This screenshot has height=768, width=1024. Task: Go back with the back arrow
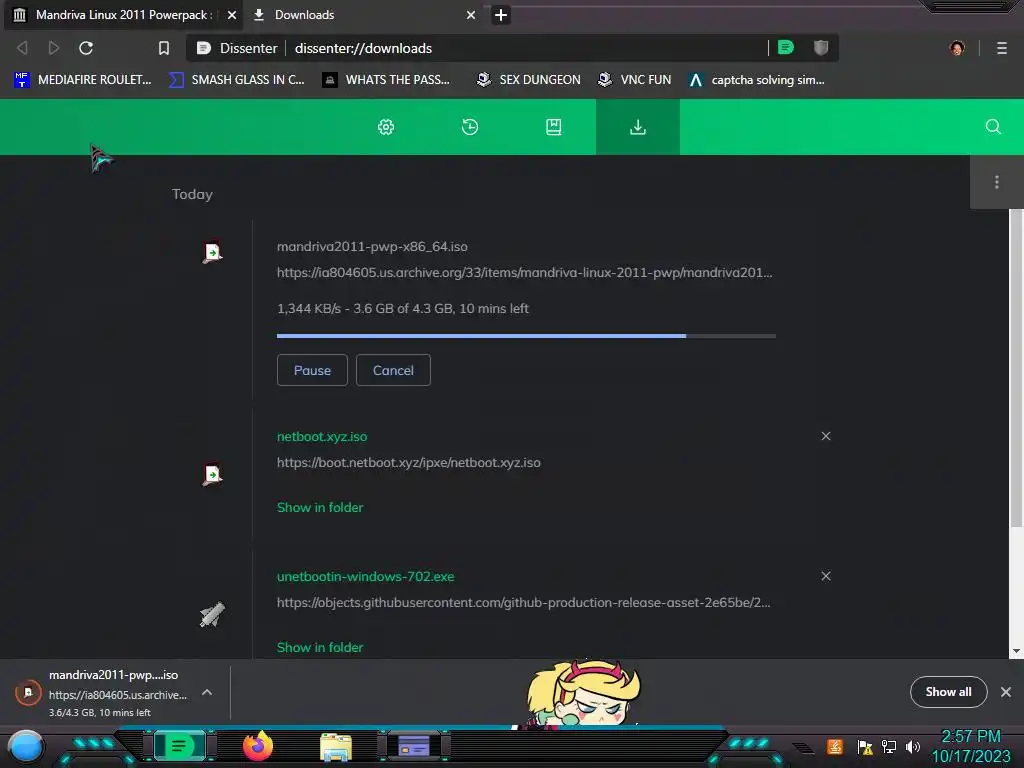pyautogui.click(x=22, y=48)
